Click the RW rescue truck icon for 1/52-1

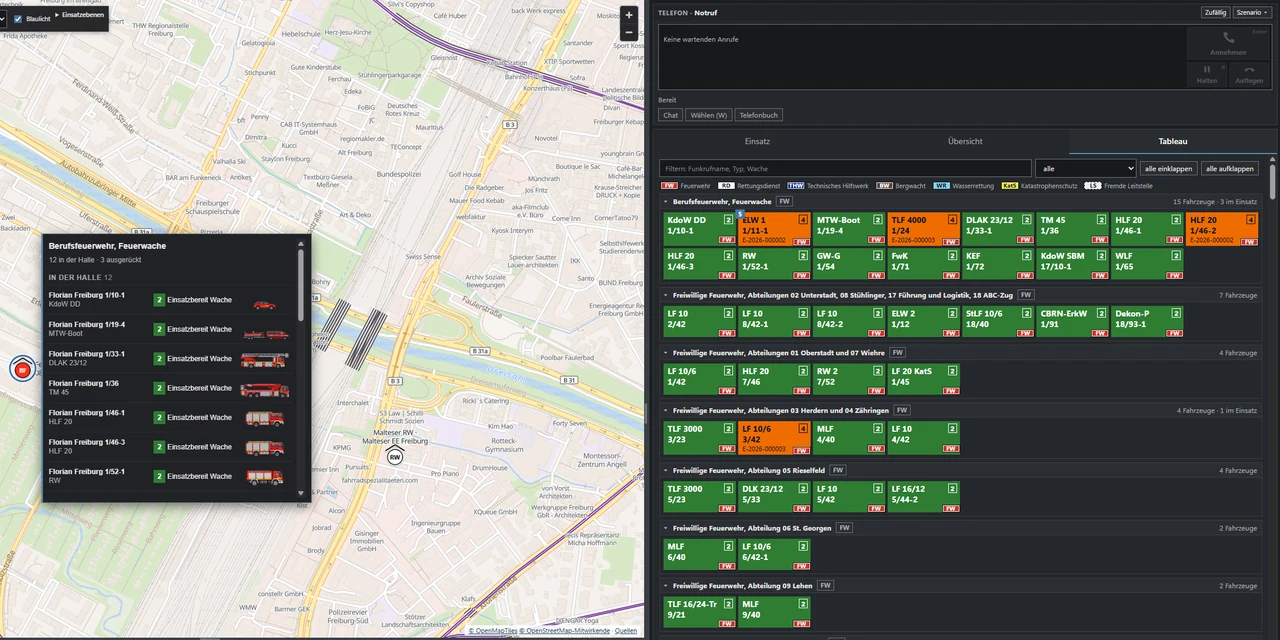click(x=265, y=477)
